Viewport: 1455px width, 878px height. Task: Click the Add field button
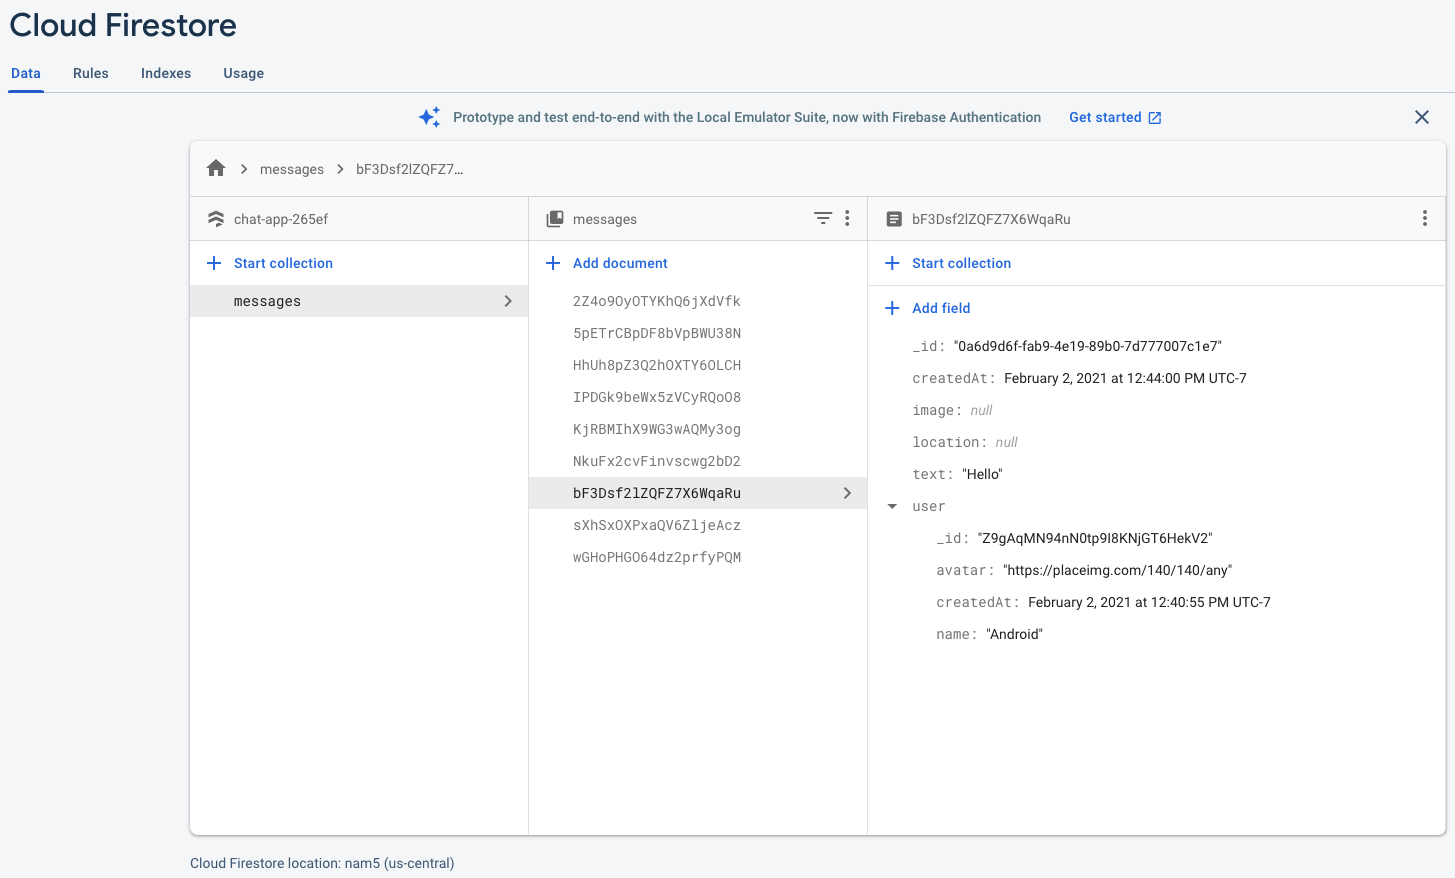point(941,308)
